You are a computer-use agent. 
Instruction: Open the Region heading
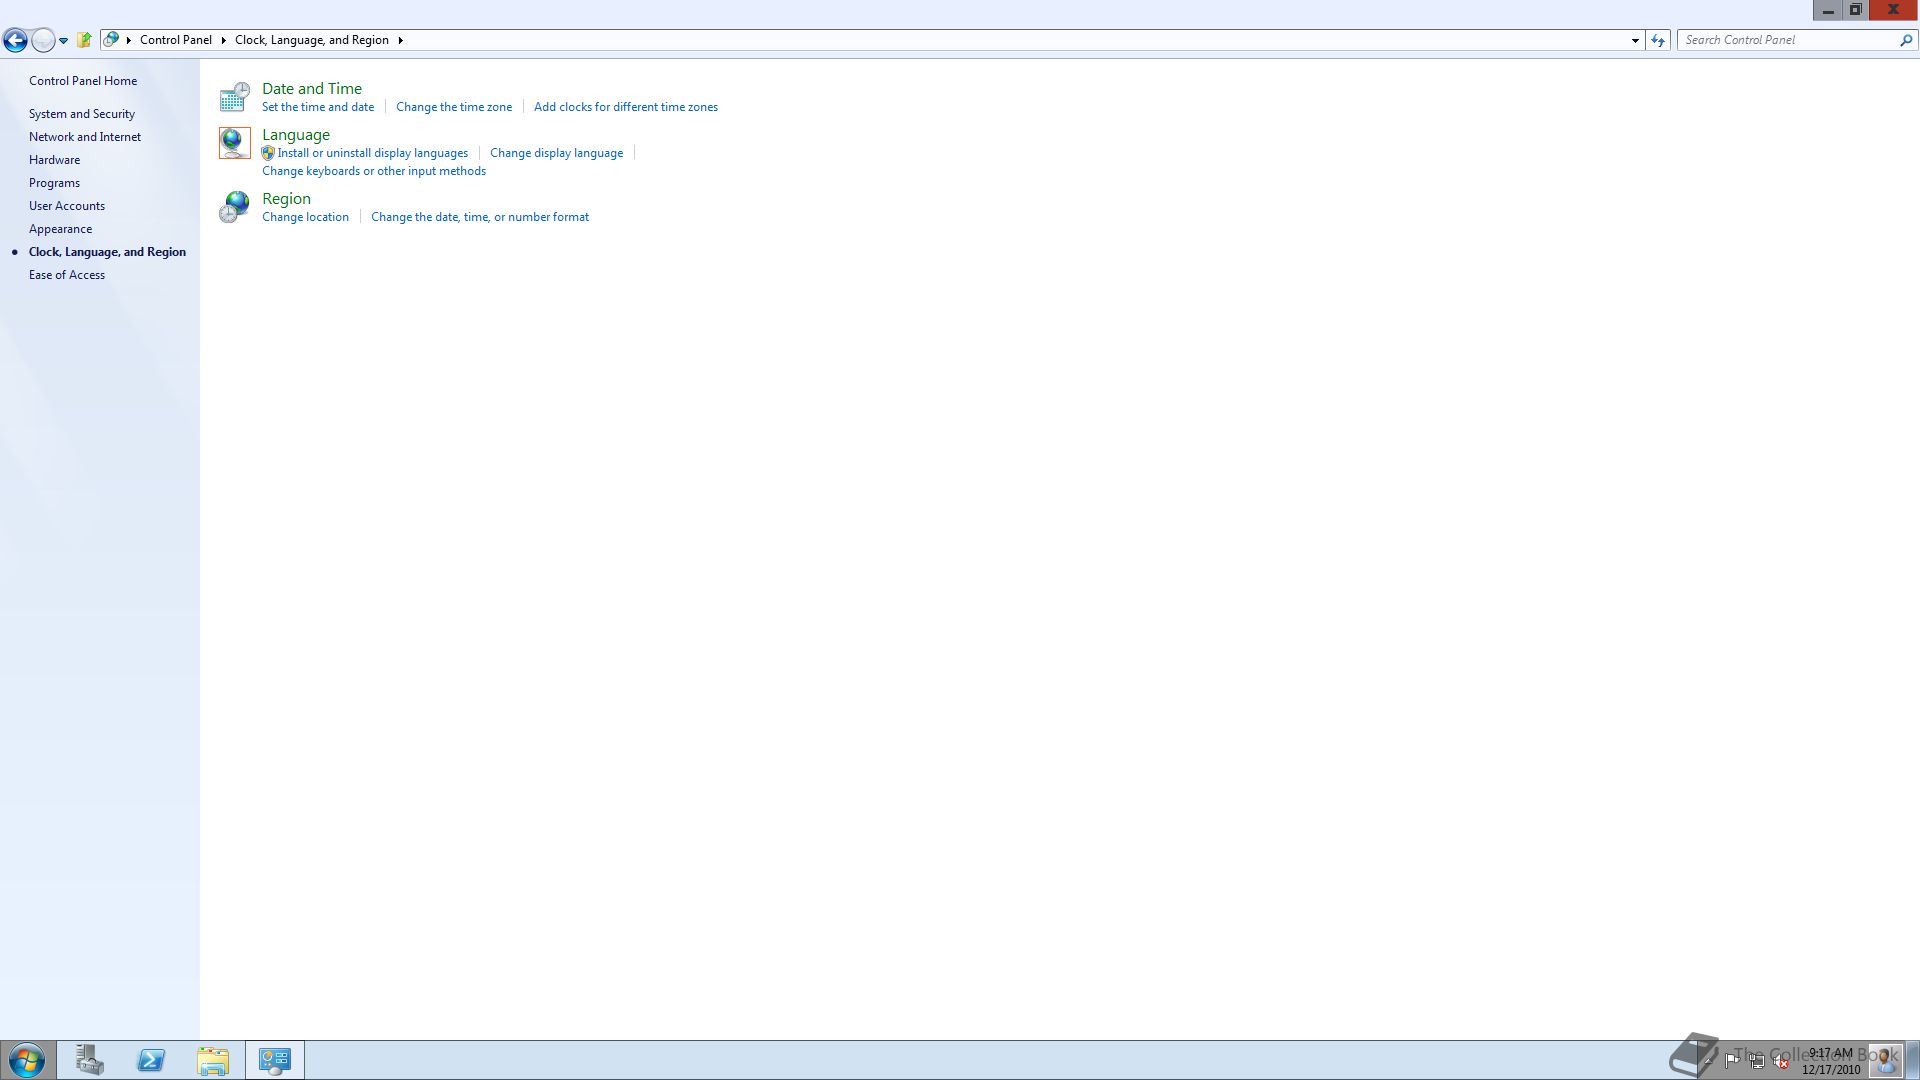(x=286, y=198)
